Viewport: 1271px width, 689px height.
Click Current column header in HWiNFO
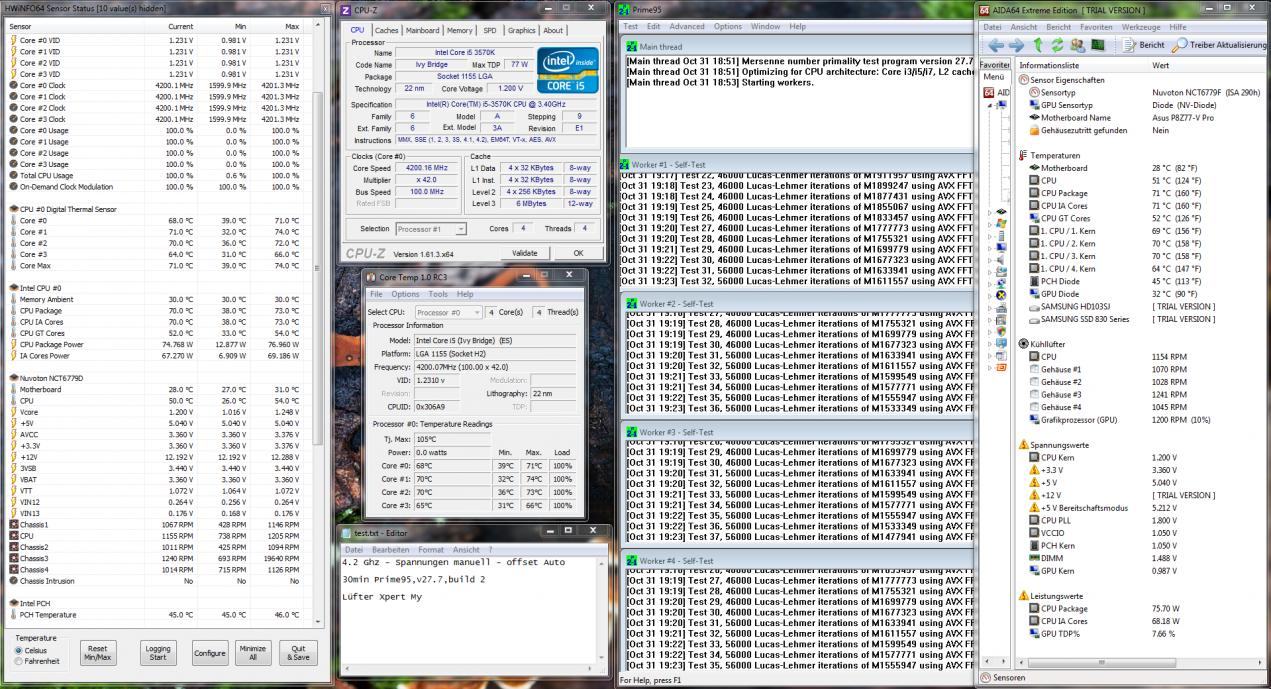click(181, 25)
